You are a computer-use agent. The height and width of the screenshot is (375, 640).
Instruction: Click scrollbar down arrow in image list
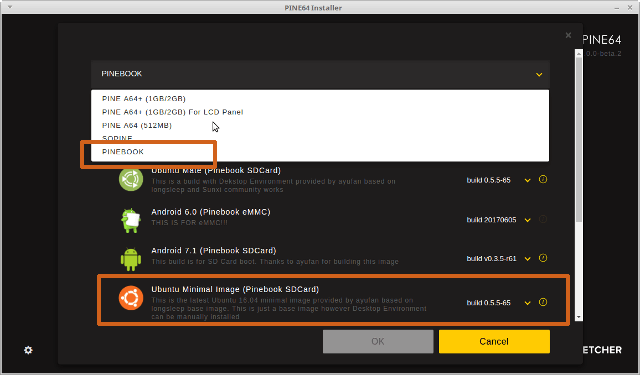click(578, 317)
